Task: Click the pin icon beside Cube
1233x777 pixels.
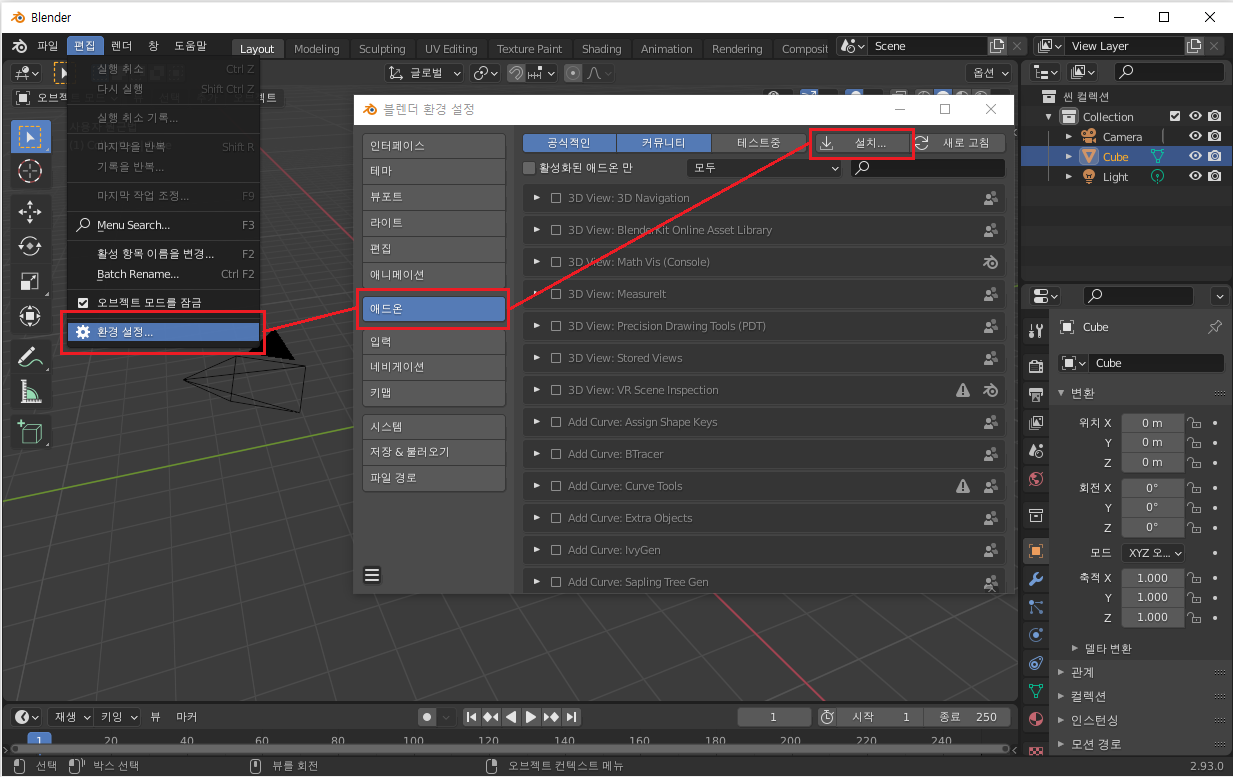Action: (x=1215, y=327)
